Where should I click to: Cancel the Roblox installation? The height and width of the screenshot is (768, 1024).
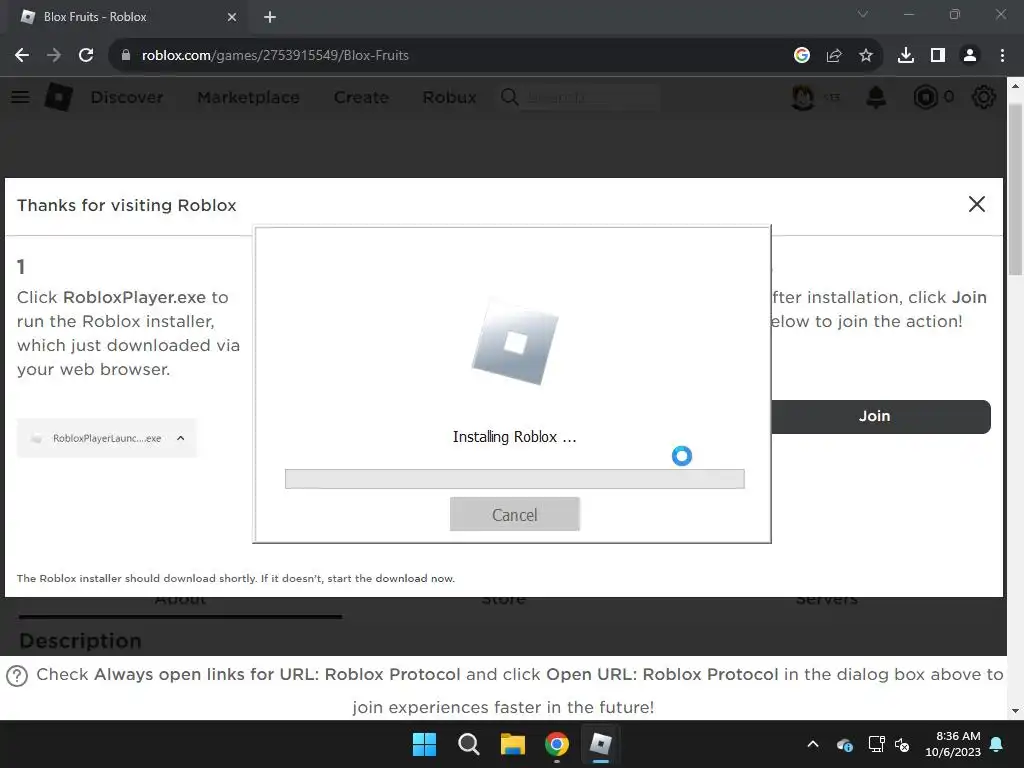click(x=515, y=514)
